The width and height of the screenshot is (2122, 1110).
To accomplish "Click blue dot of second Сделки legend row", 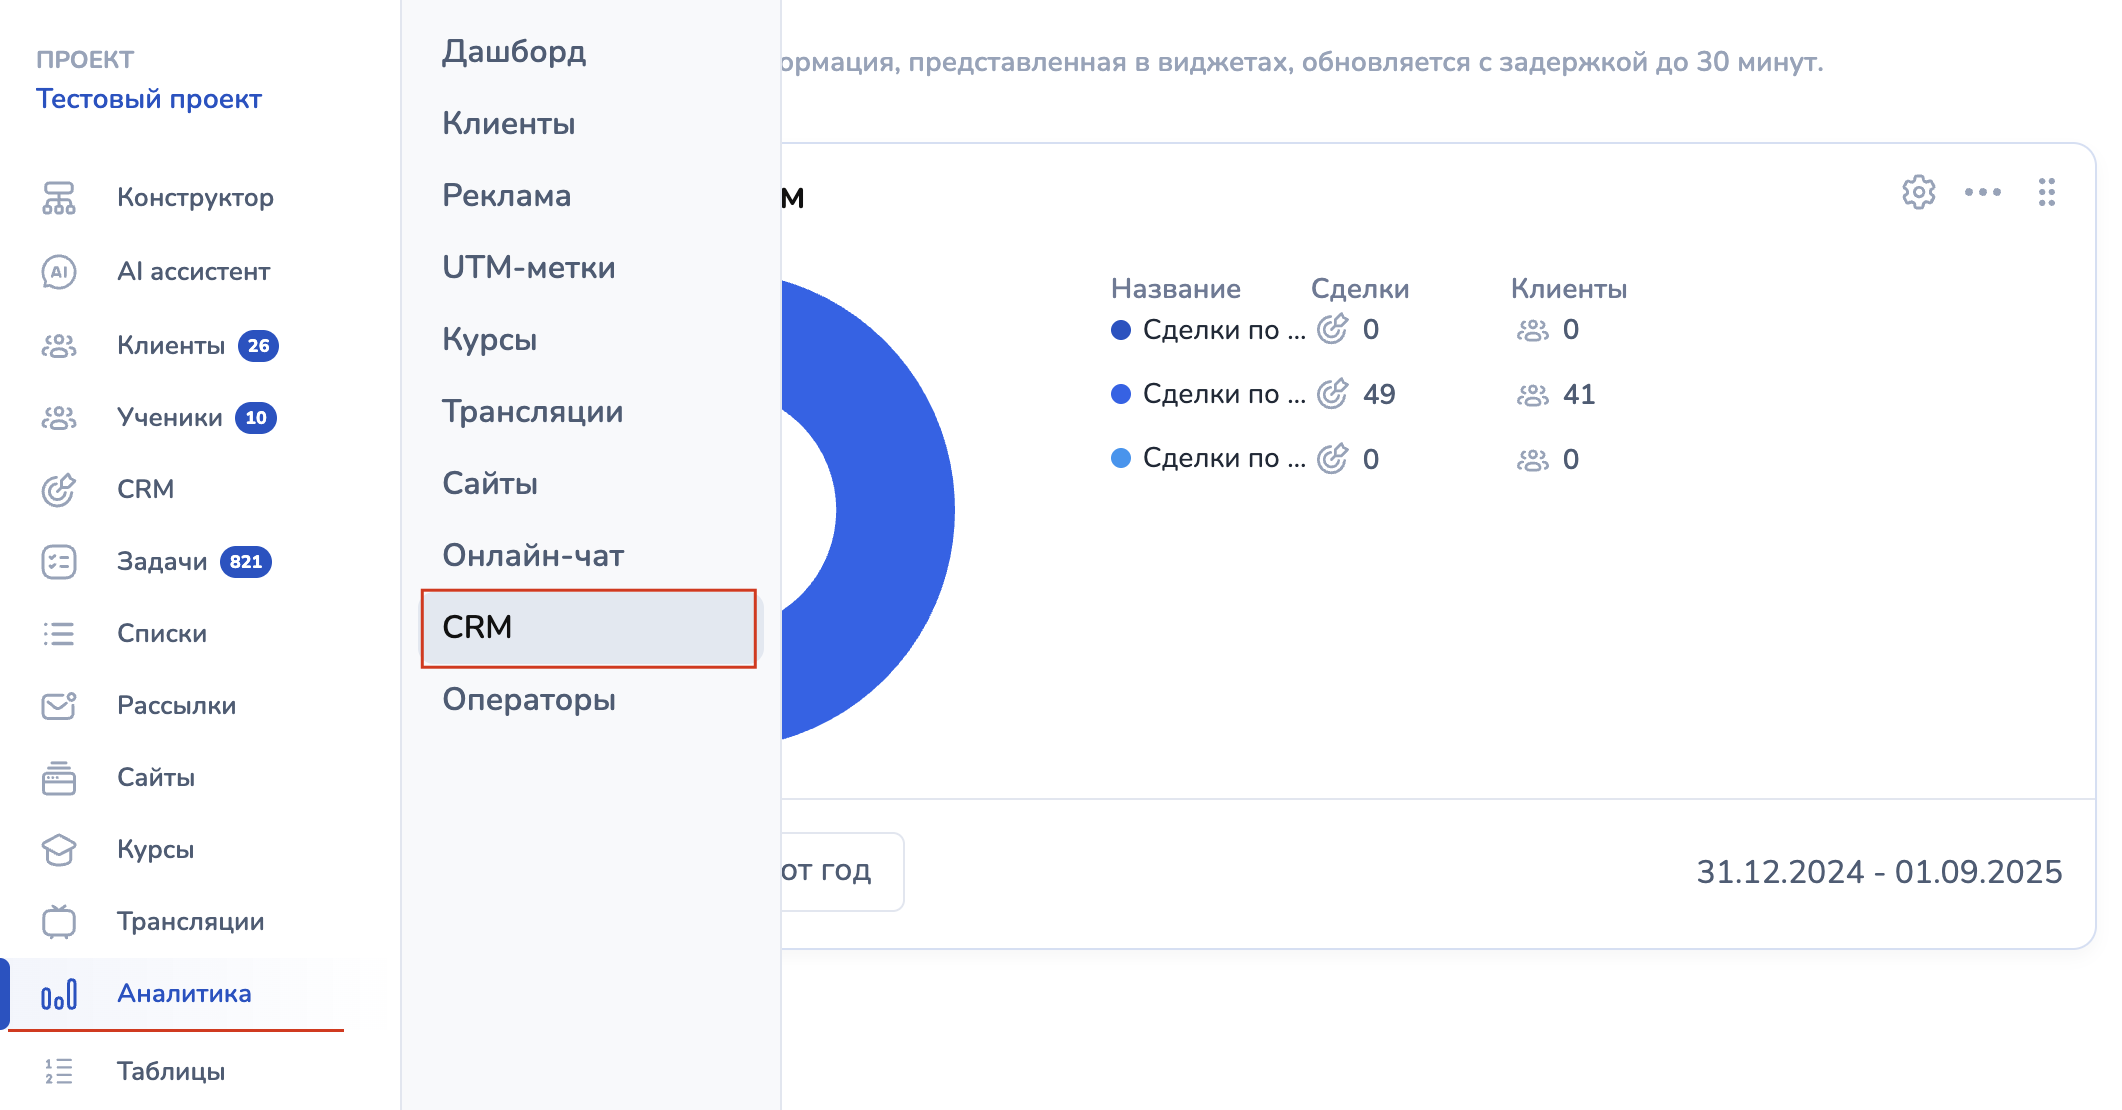I will tap(1121, 394).
